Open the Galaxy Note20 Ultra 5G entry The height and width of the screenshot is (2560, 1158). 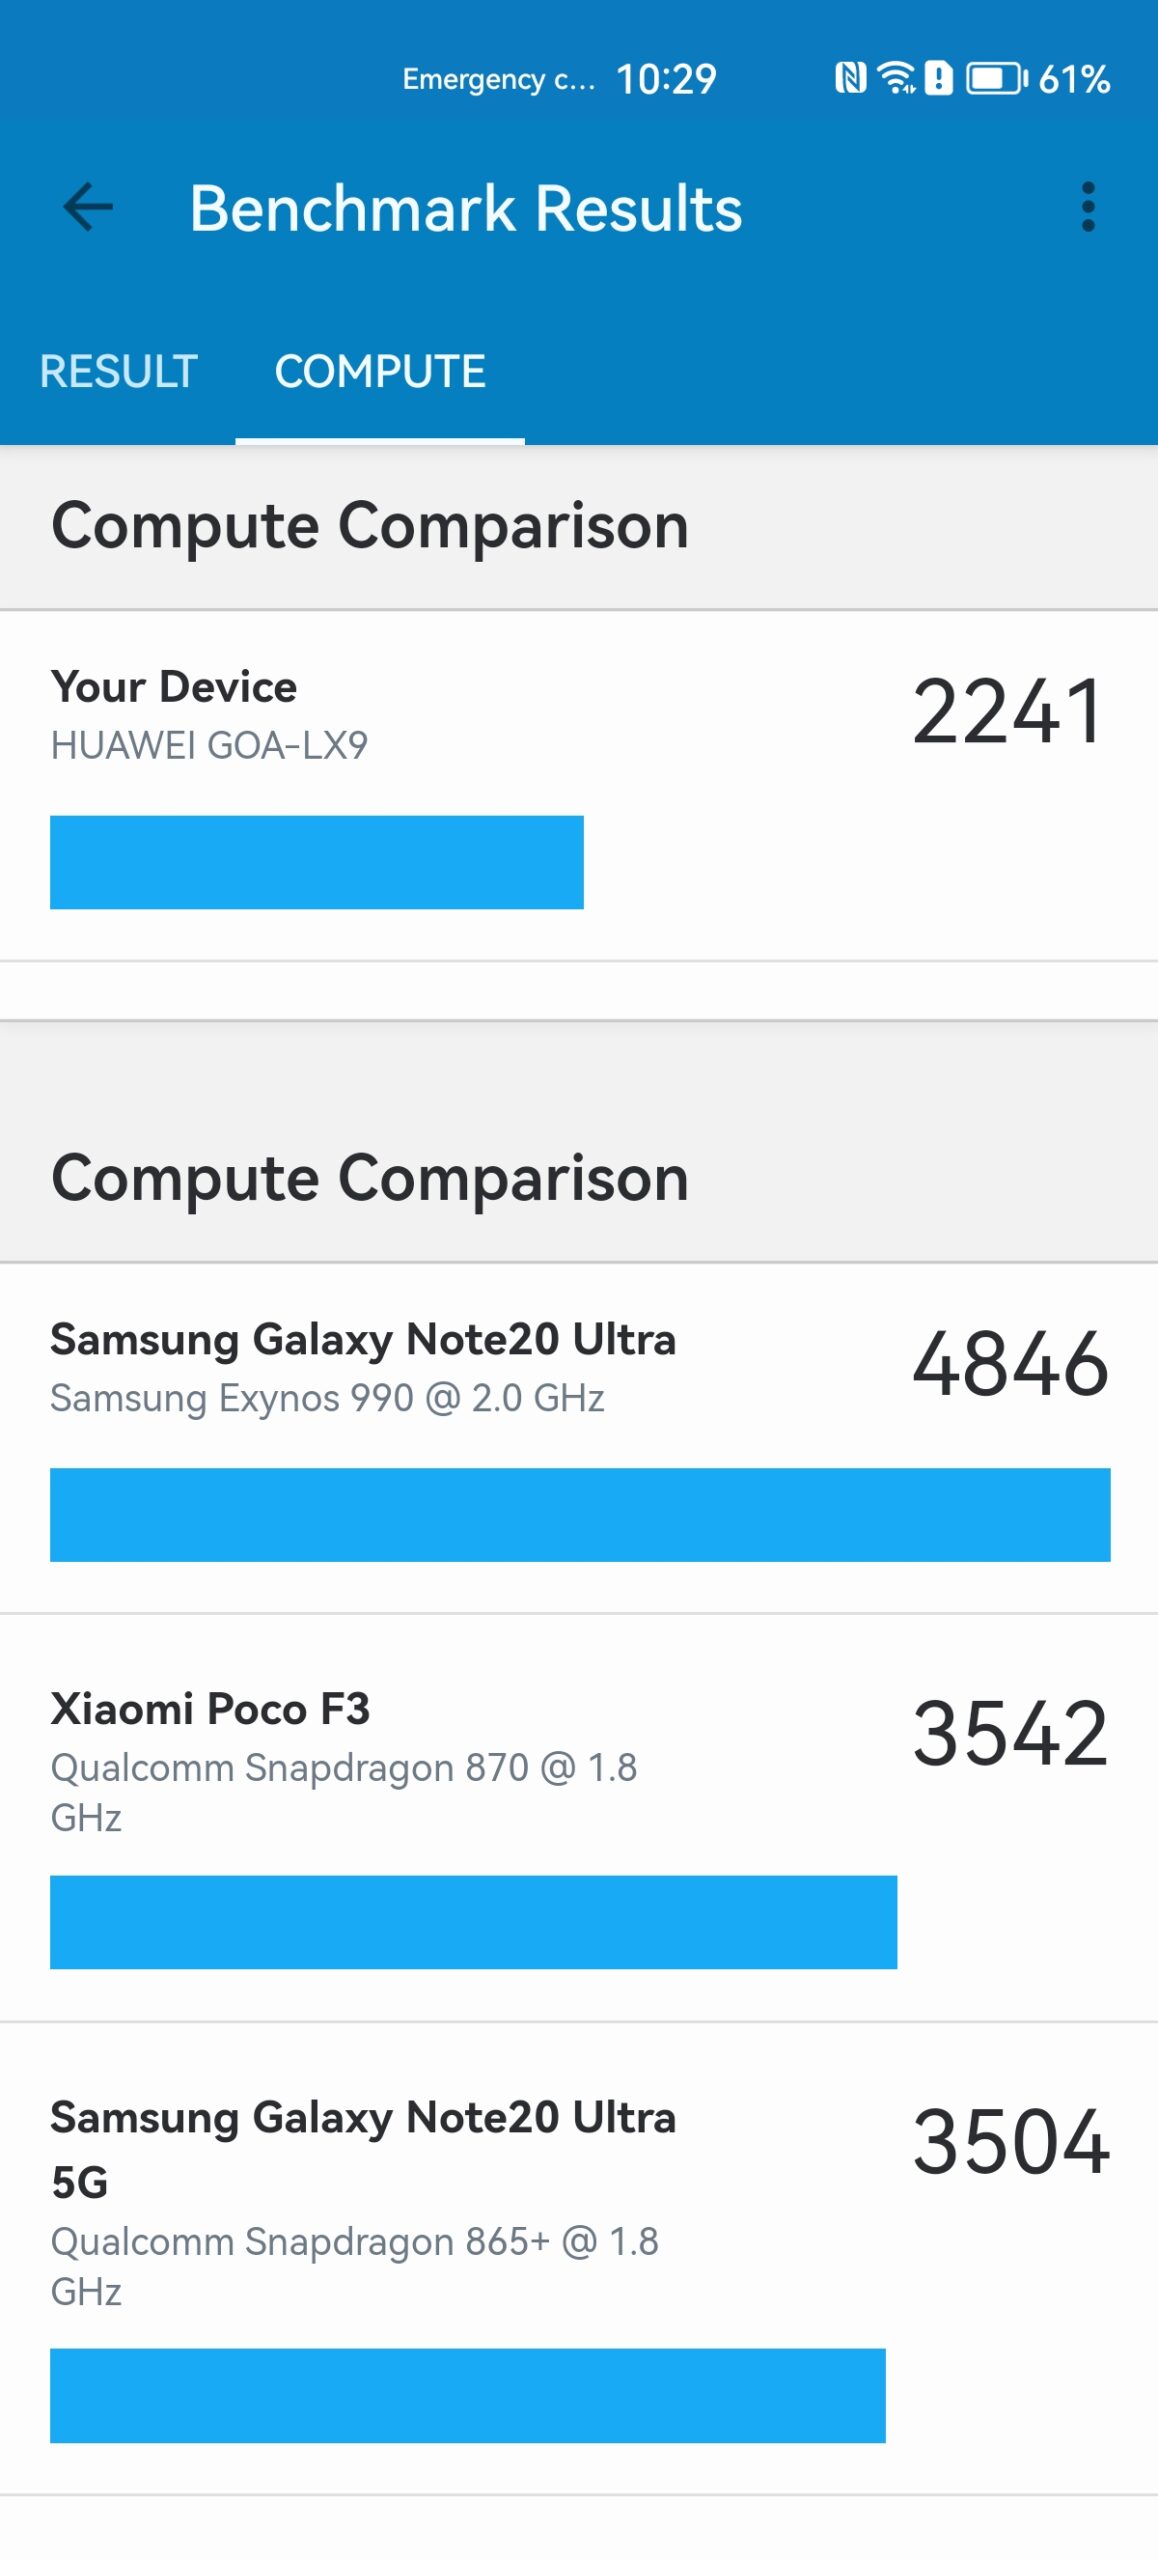pos(579,2258)
